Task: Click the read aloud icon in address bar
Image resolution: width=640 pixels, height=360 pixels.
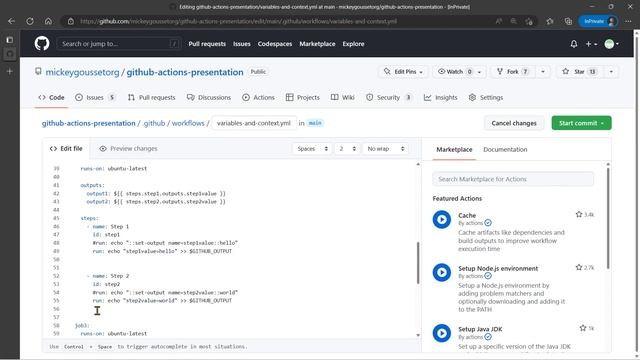Action: click(x=498, y=21)
